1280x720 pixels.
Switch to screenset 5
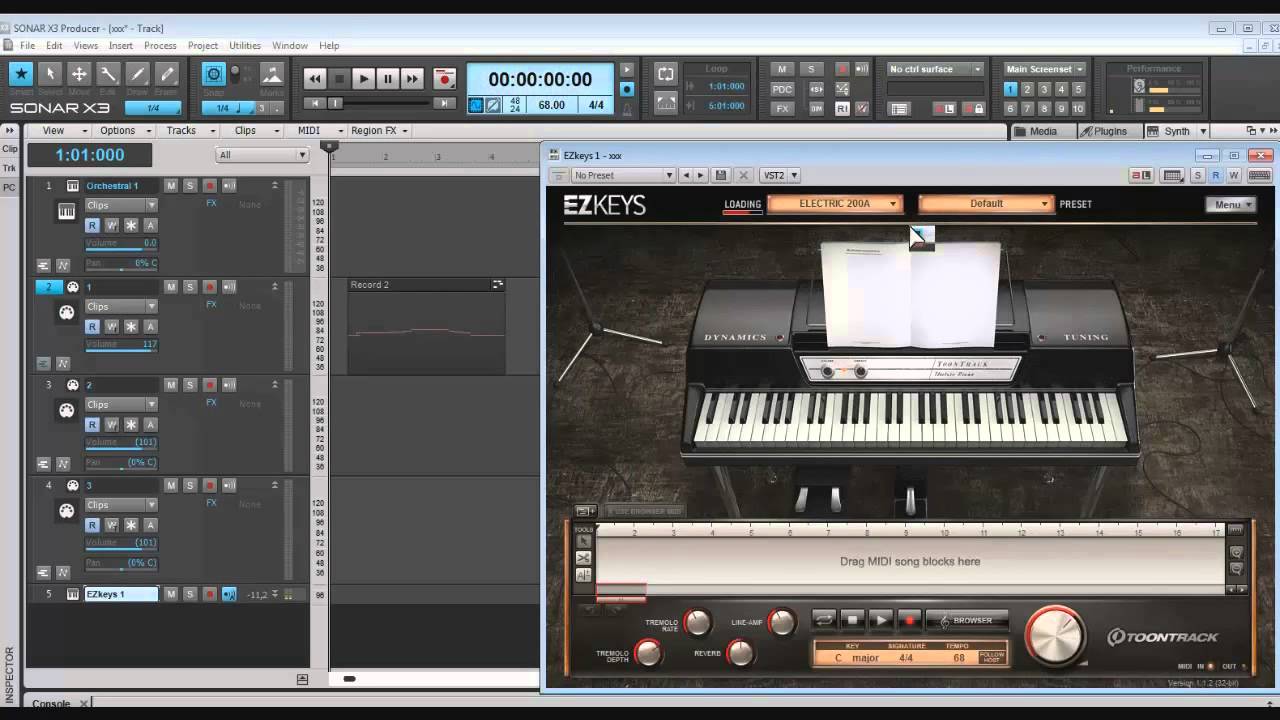click(1078, 89)
